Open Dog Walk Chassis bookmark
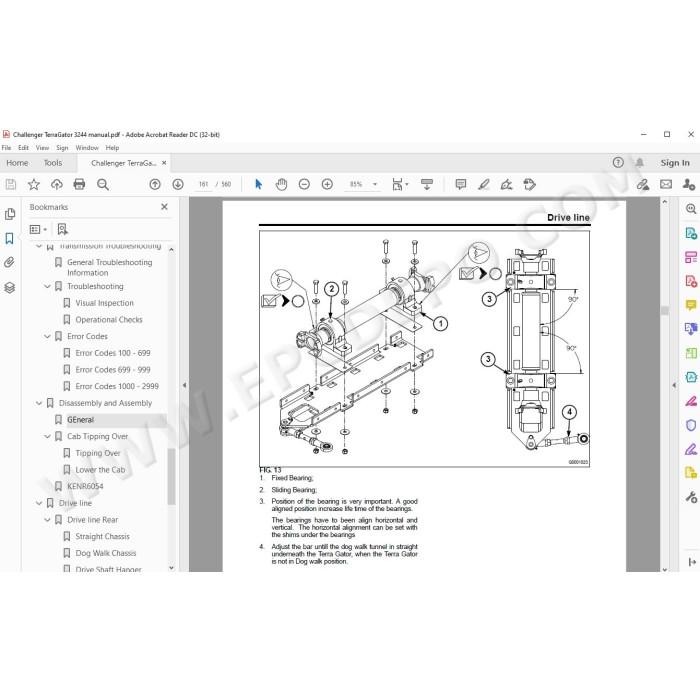The image size is (700, 700). (106, 554)
